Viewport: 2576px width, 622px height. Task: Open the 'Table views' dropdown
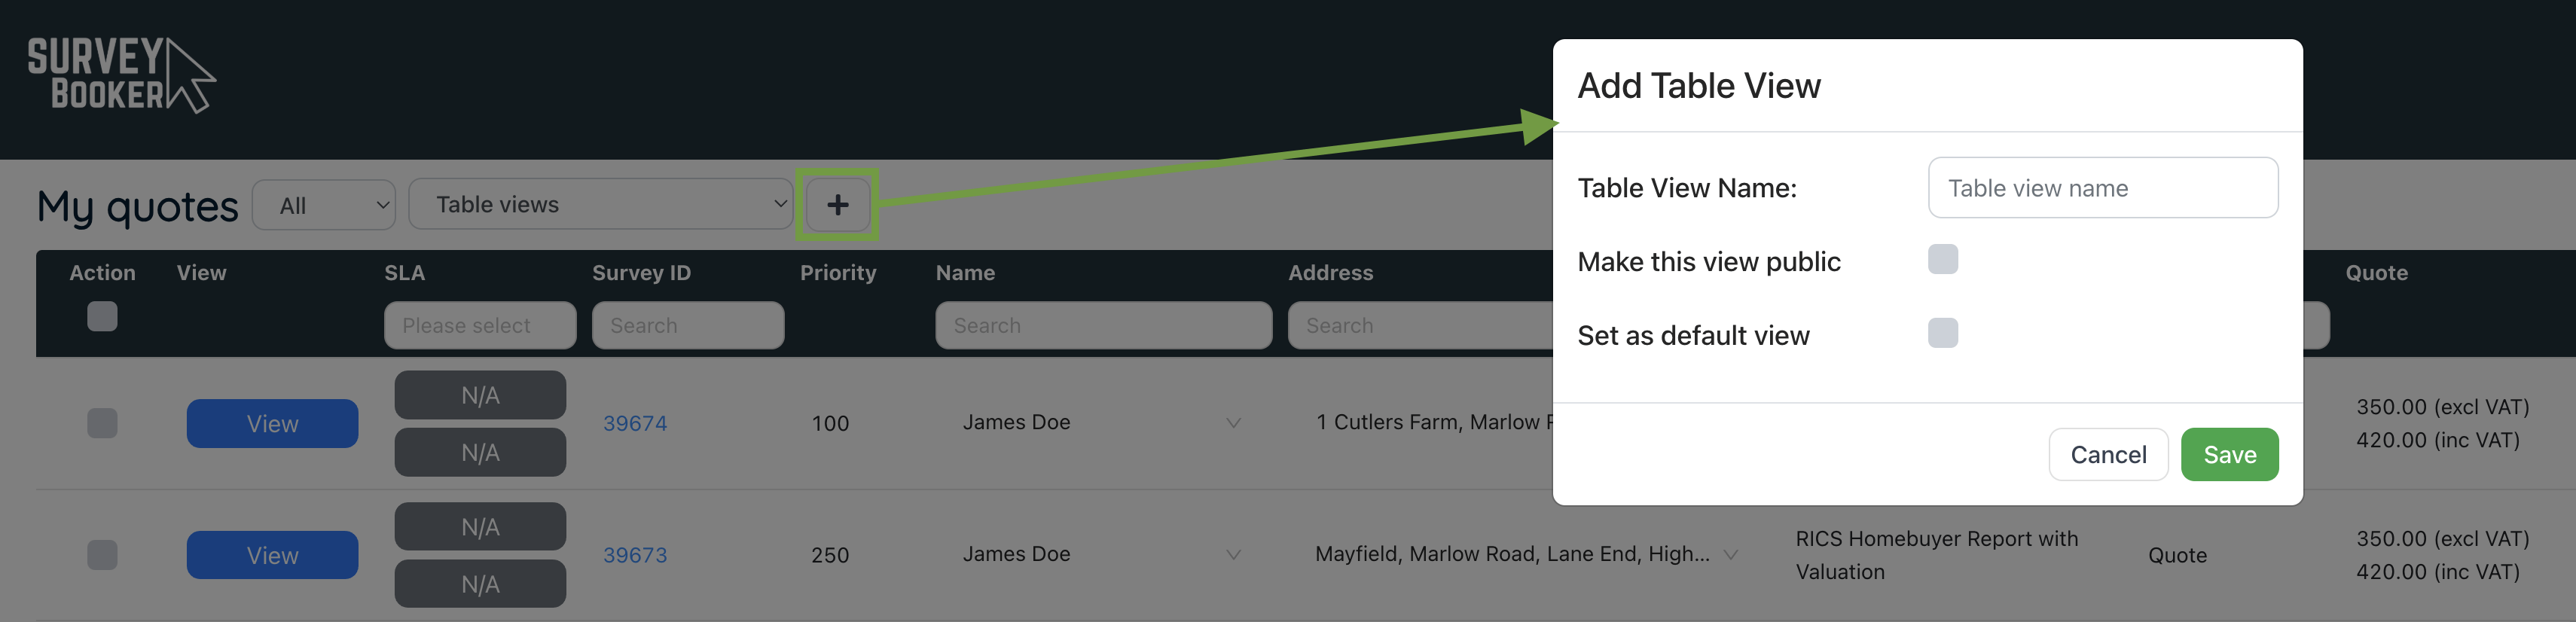pos(600,205)
